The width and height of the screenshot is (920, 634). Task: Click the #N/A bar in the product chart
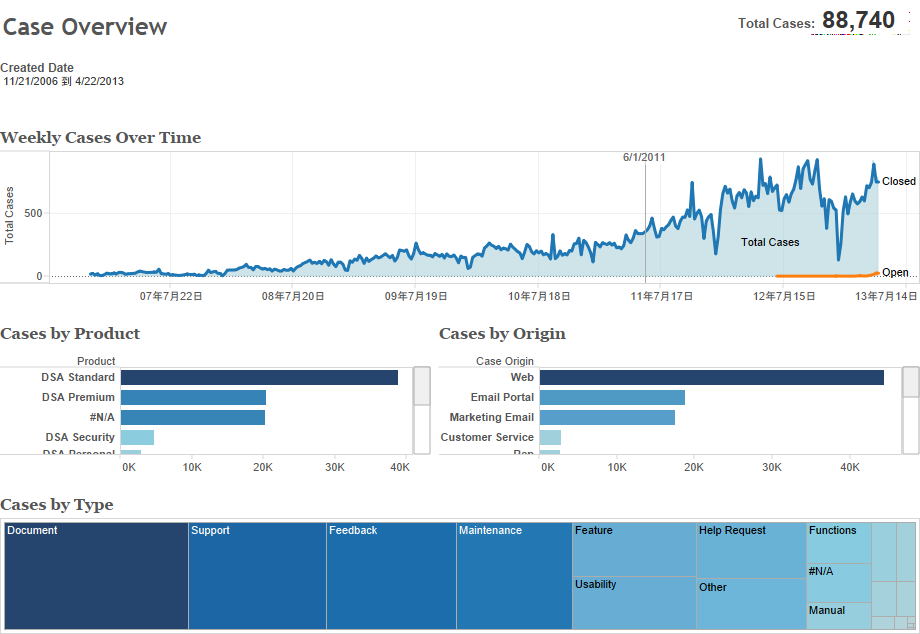[193, 417]
